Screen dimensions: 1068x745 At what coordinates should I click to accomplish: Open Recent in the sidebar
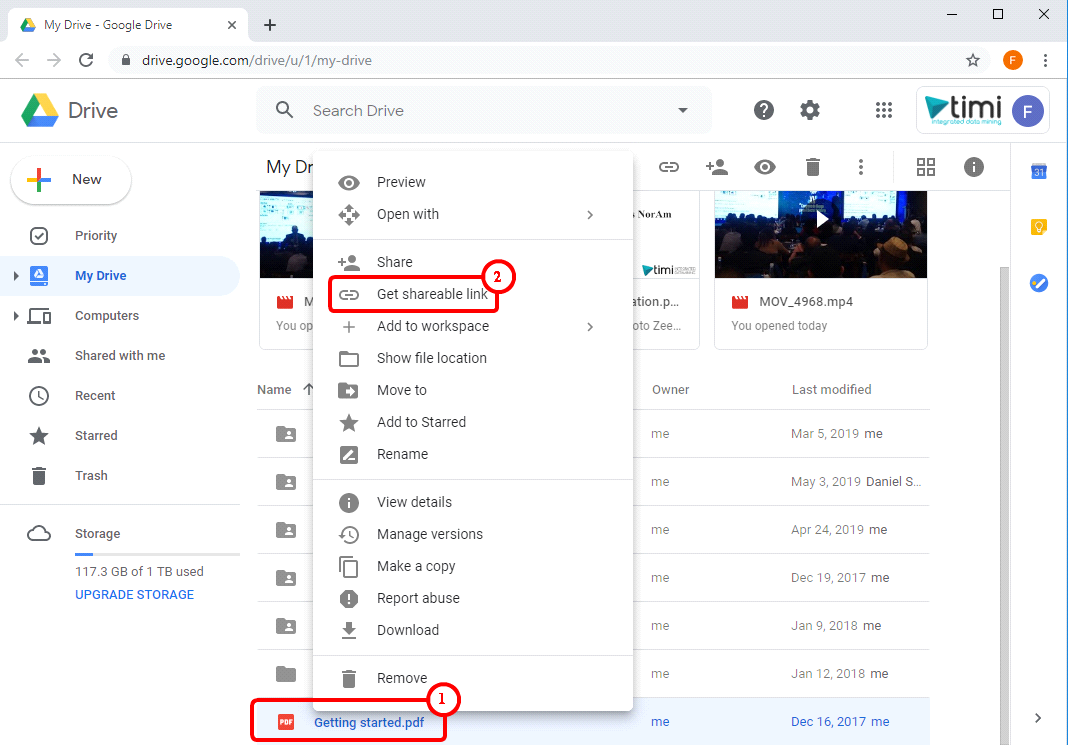(x=120, y=396)
